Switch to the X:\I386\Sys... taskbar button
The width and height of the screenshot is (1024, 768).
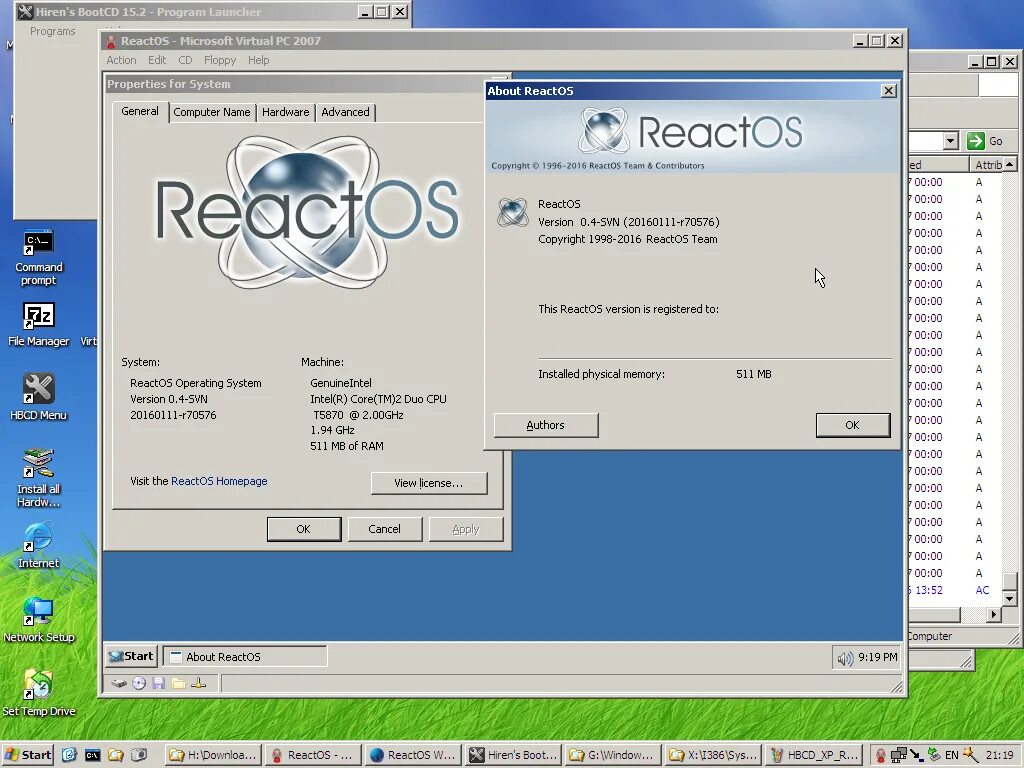tap(714, 755)
